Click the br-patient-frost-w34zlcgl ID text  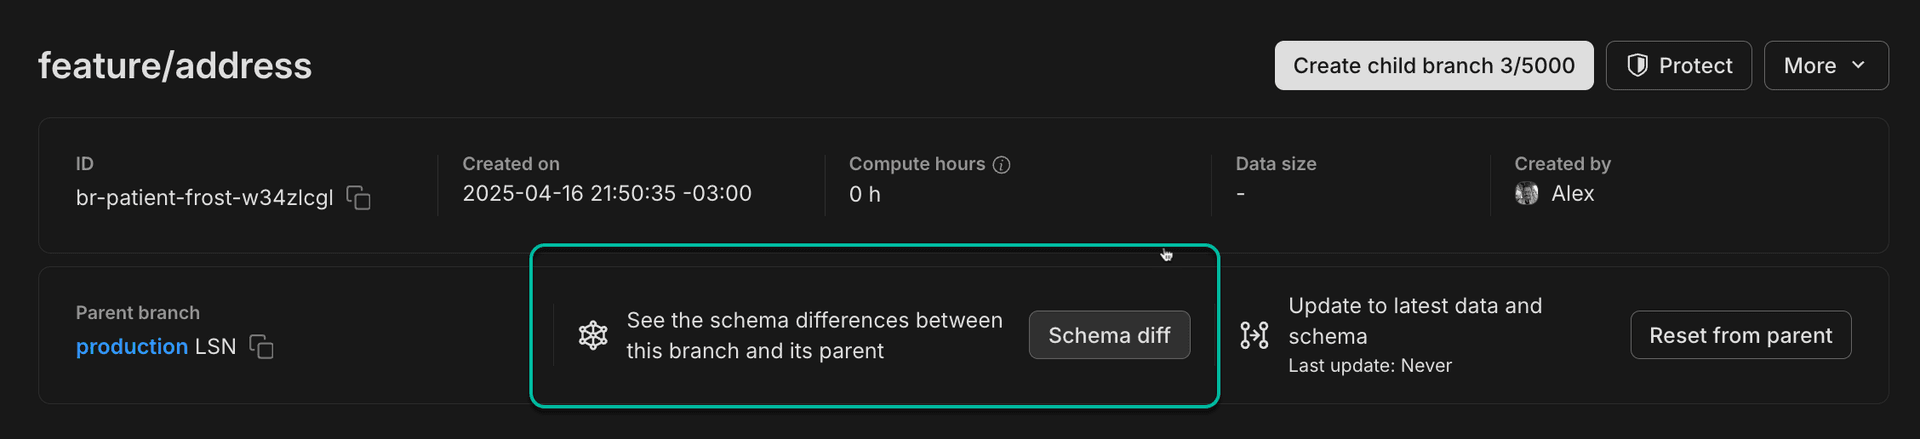(x=204, y=198)
